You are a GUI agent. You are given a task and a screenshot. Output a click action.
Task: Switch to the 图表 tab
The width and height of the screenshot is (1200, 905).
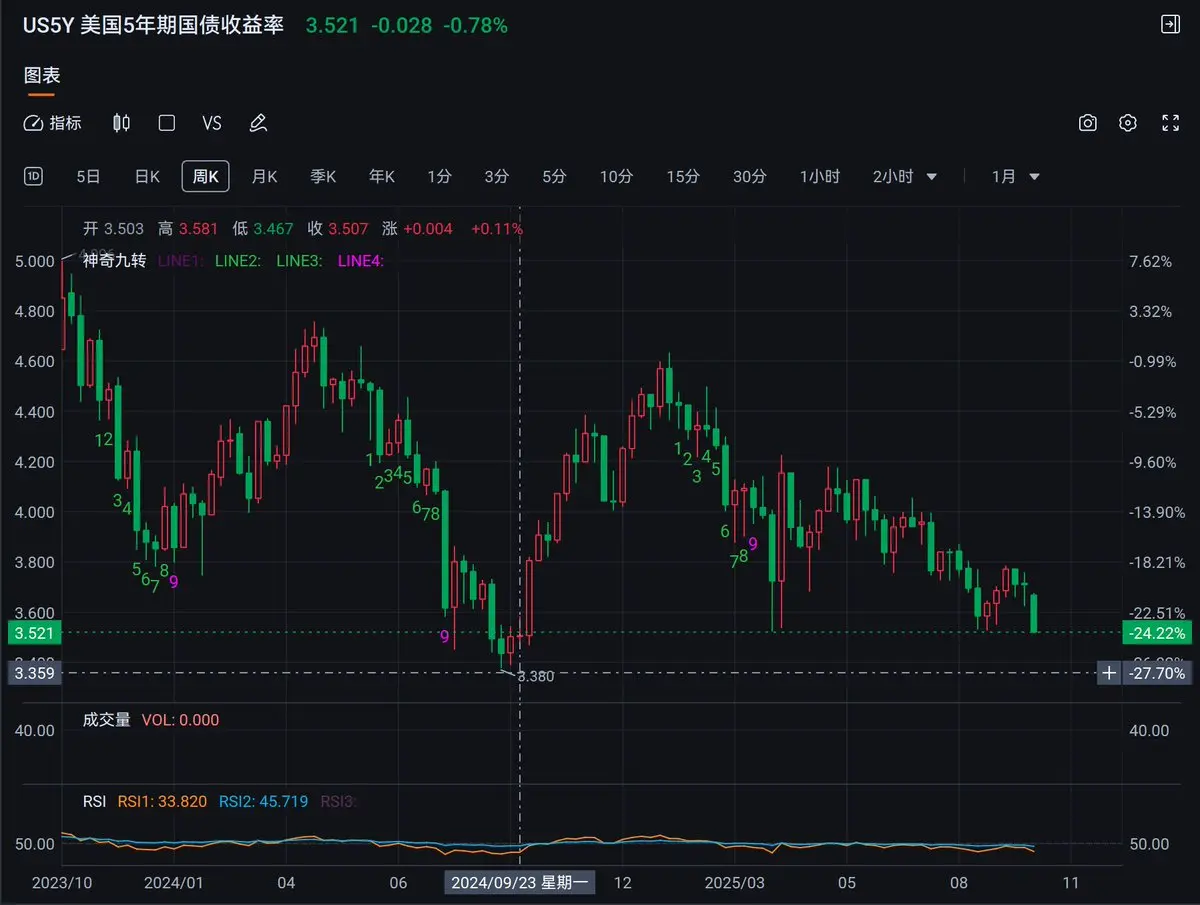42,76
